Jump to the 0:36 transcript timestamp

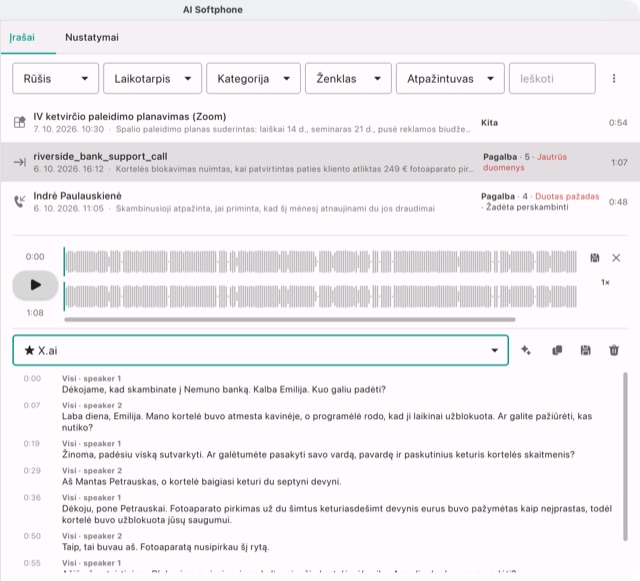pyautogui.click(x=32, y=497)
